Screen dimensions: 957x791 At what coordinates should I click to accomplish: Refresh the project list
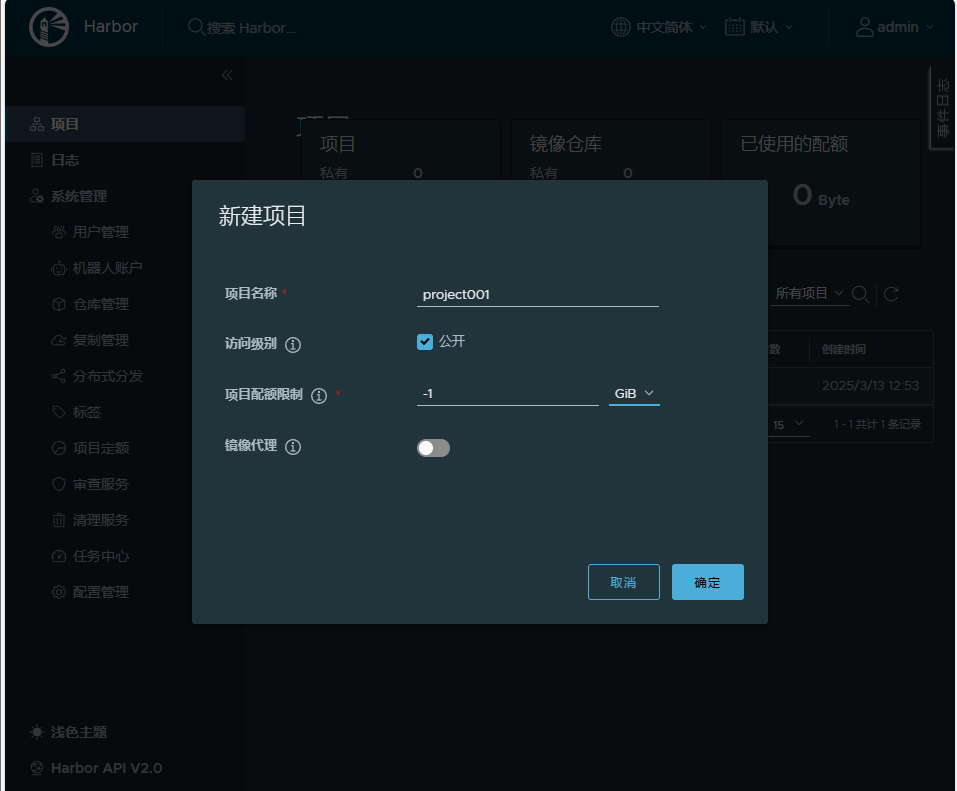tap(891, 294)
